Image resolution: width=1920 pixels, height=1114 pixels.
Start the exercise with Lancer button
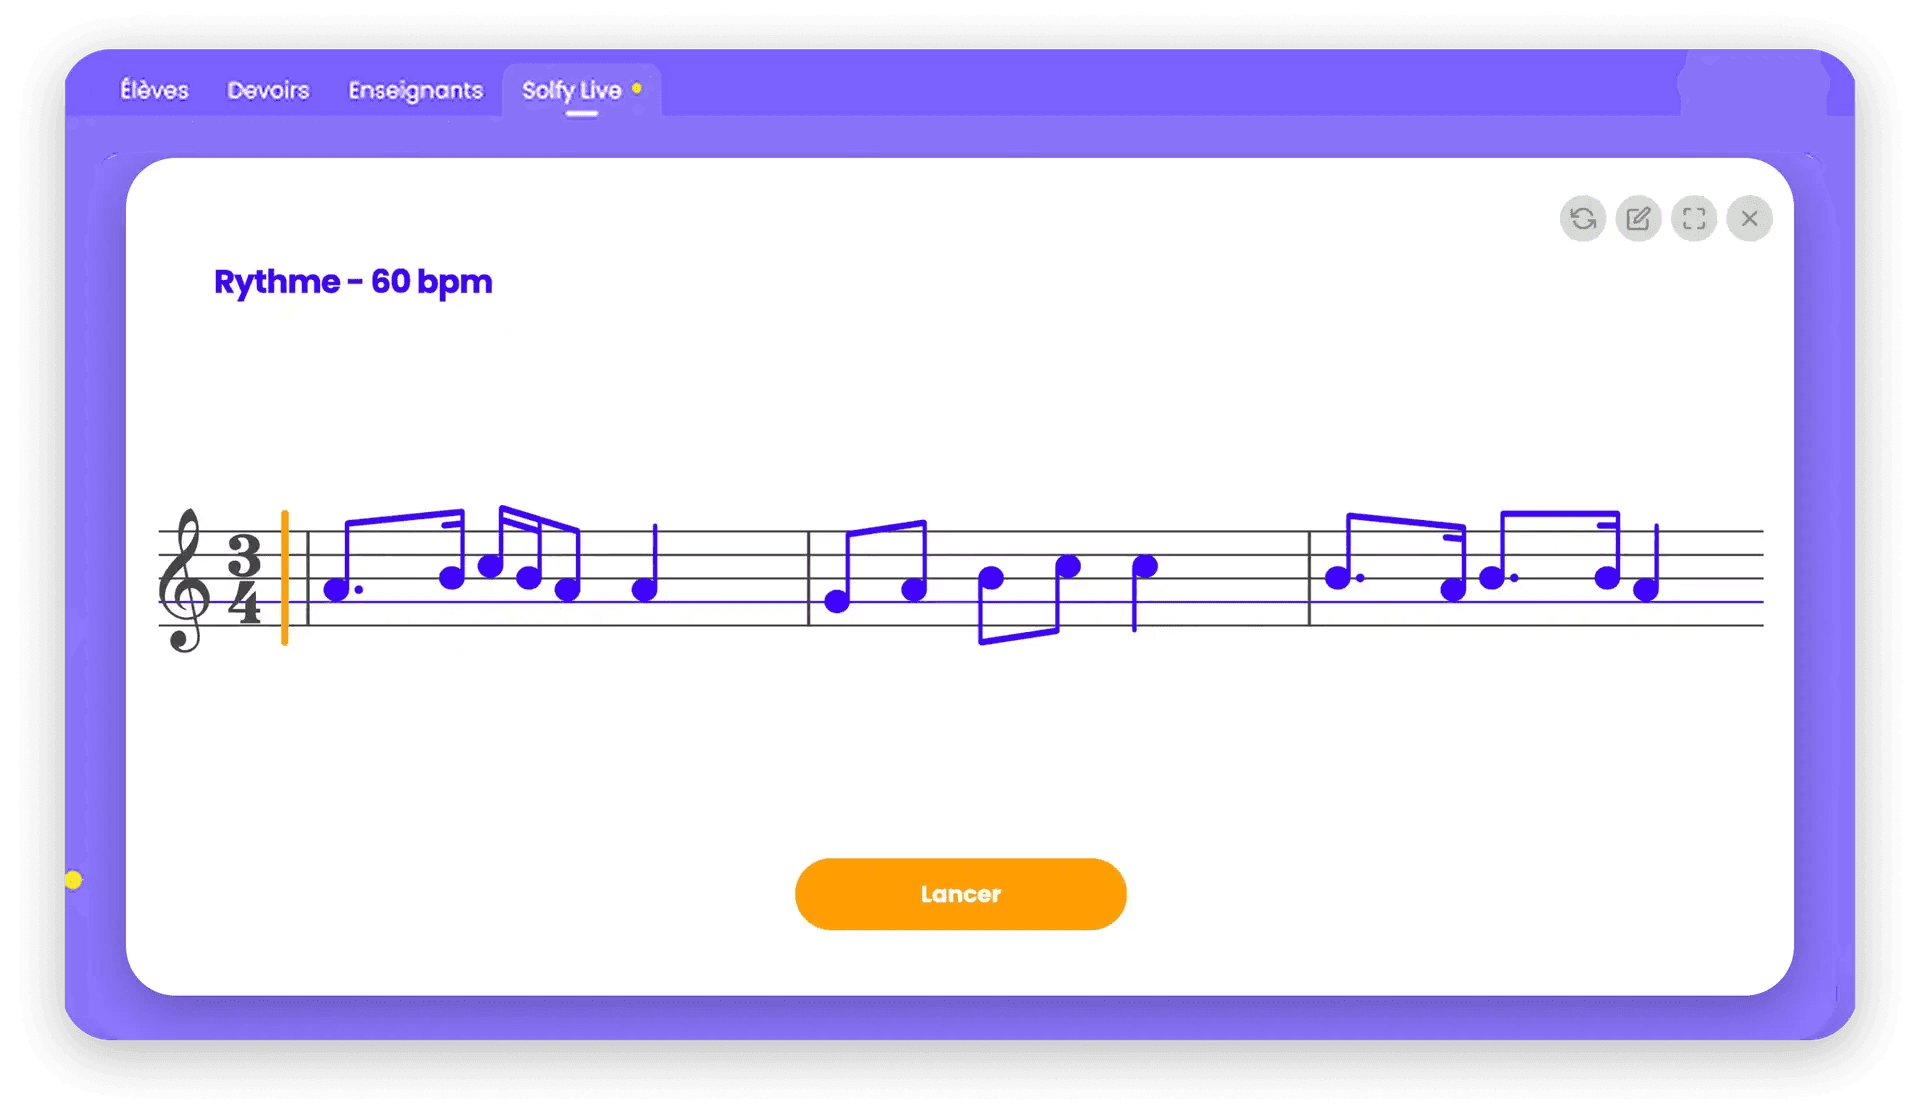[960, 894]
